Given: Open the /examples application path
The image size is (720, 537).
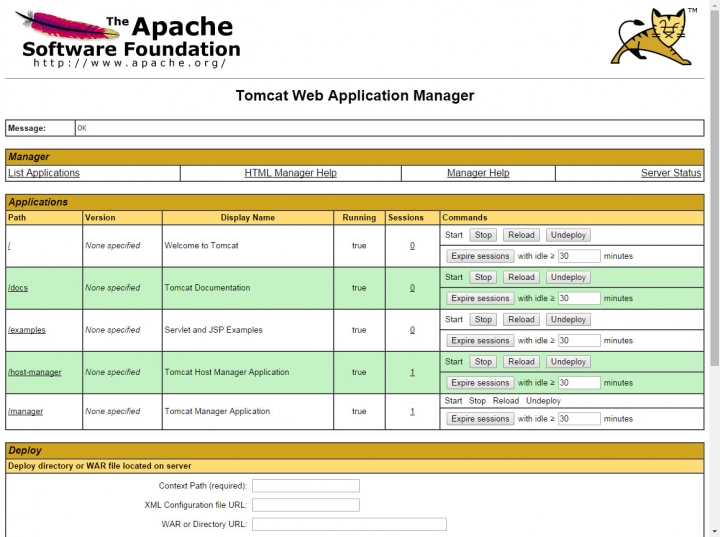Looking at the screenshot, I should click(27, 330).
